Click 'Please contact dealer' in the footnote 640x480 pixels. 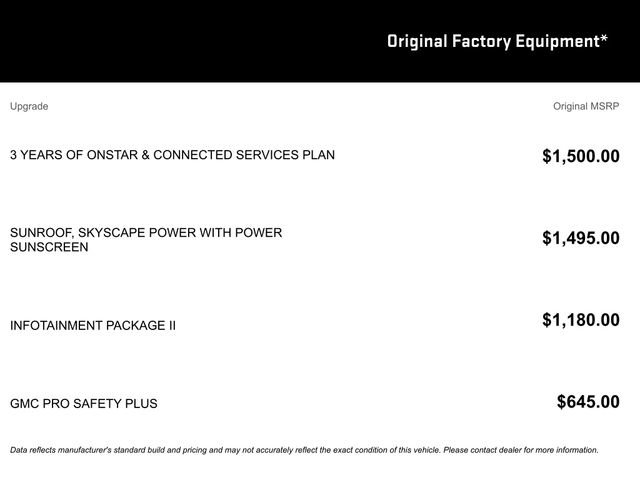click(x=482, y=450)
